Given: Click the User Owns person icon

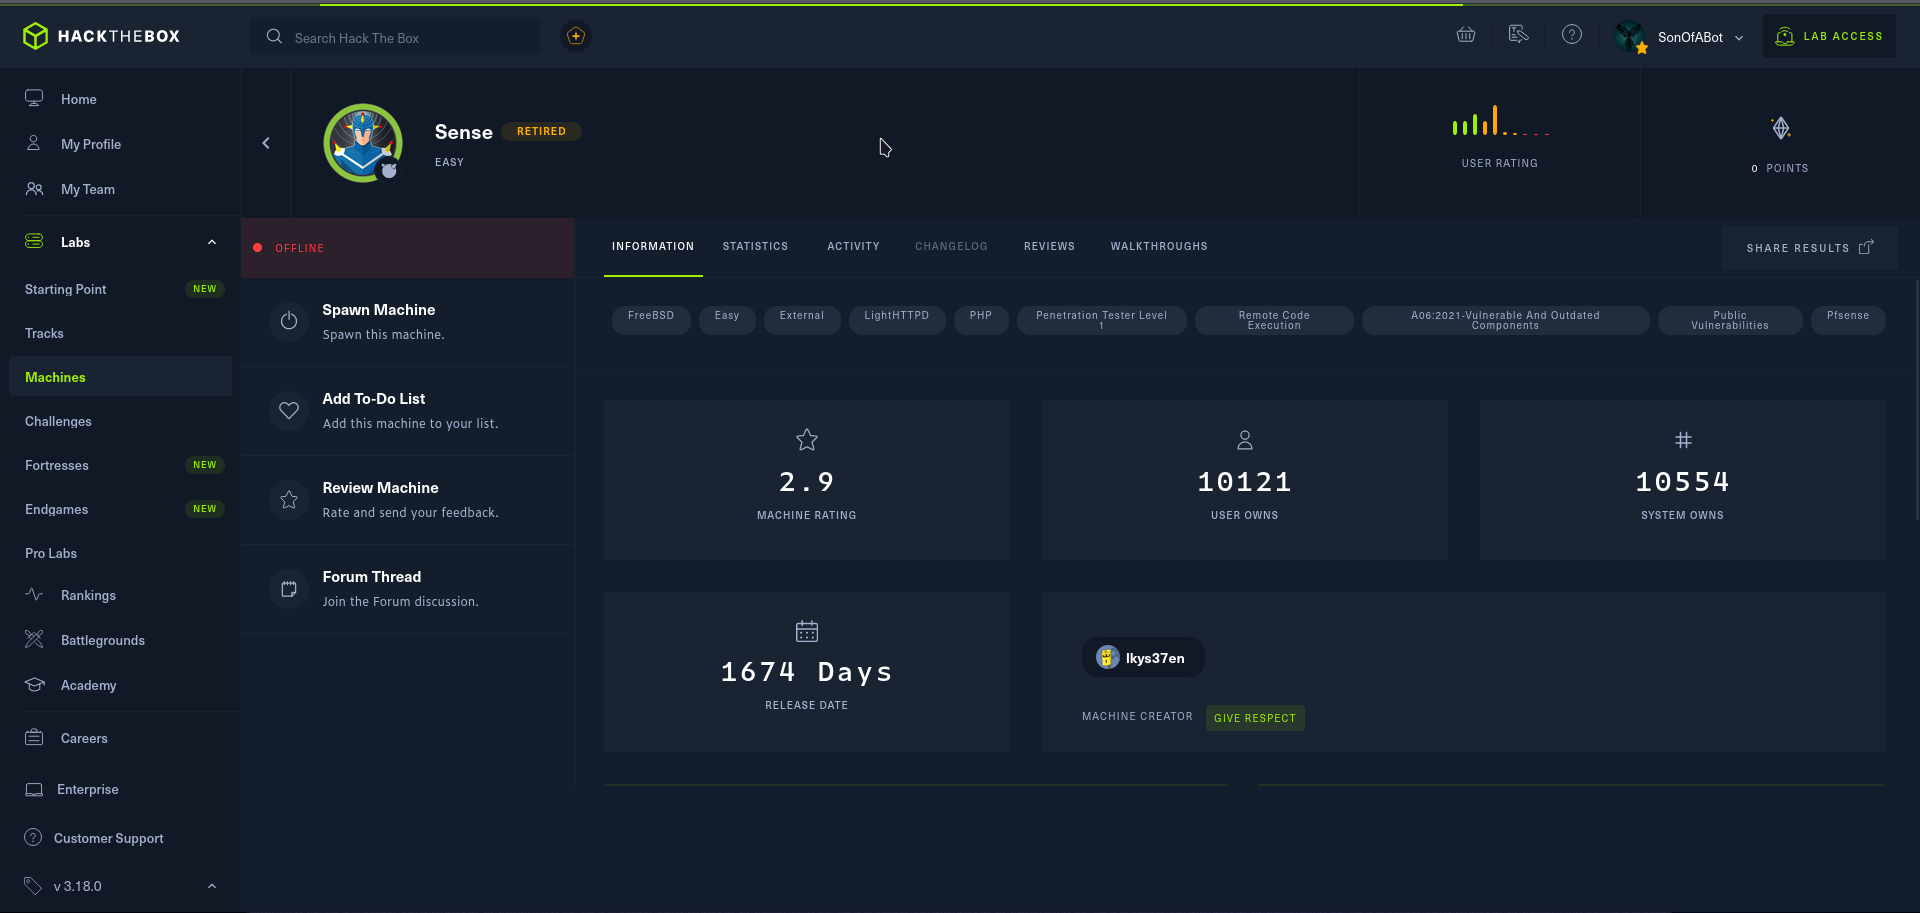Looking at the screenshot, I should (x=1245, y=439).
